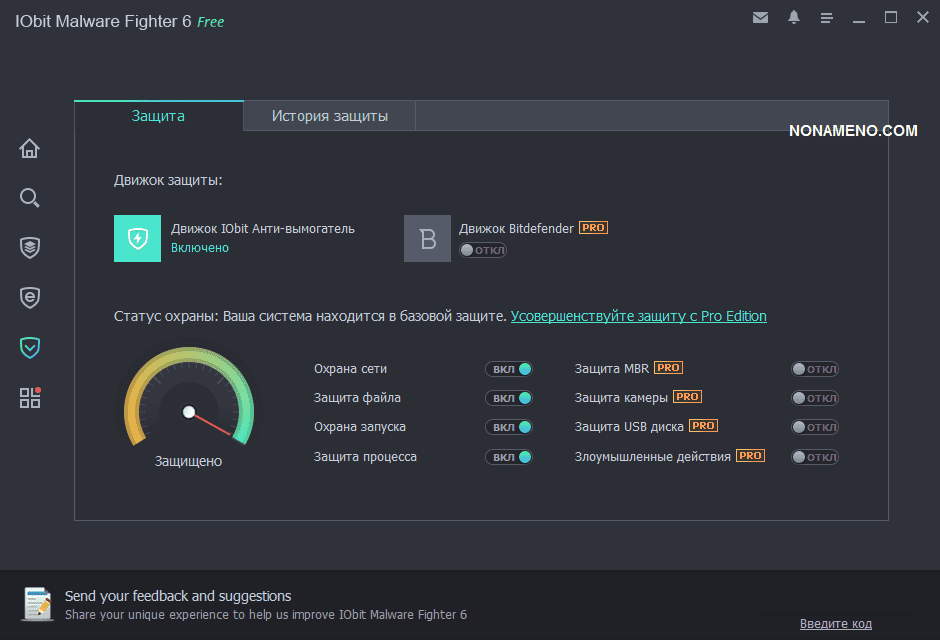
Task: Enable the Защита MBR toggle
Action: click(814, 369)
